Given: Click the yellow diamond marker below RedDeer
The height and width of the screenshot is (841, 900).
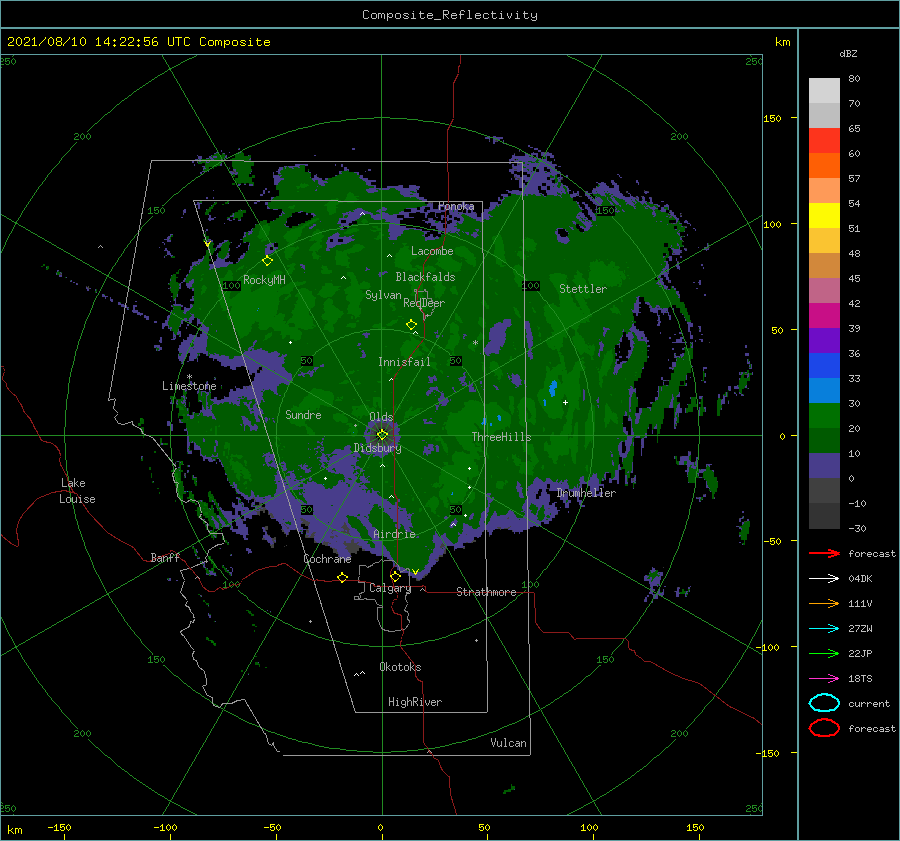Looking at the screenshot, I should 411,324.
